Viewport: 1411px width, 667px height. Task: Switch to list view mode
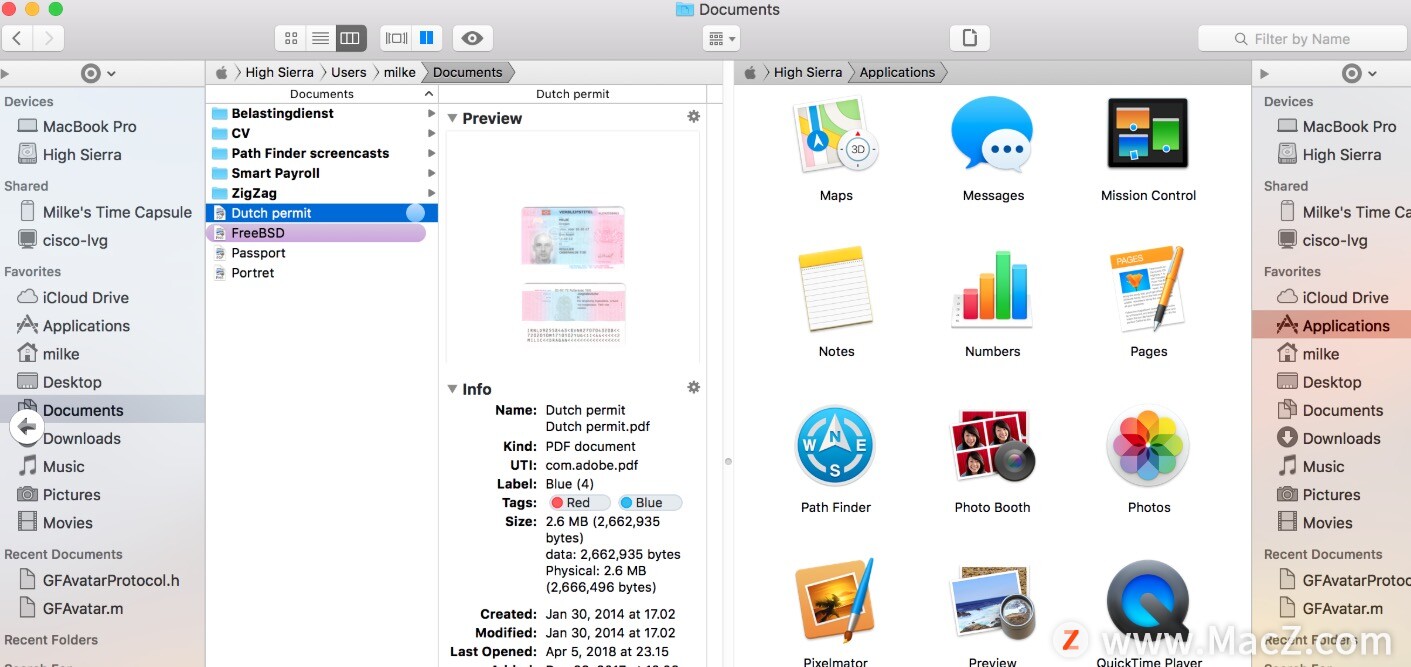point(320,38)
